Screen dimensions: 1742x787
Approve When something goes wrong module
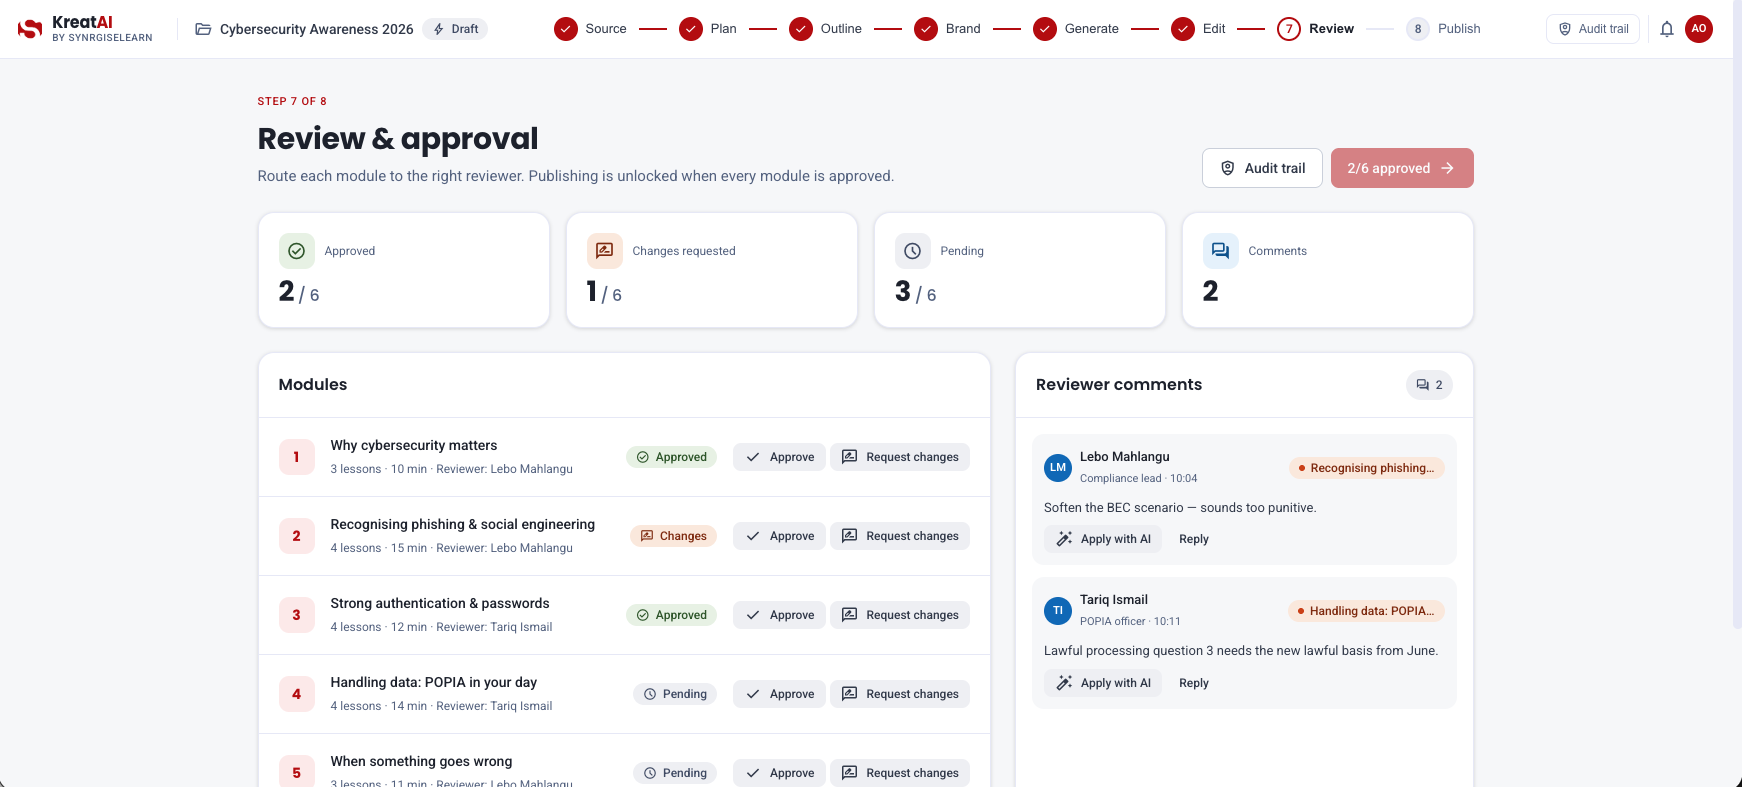[780, 773]
